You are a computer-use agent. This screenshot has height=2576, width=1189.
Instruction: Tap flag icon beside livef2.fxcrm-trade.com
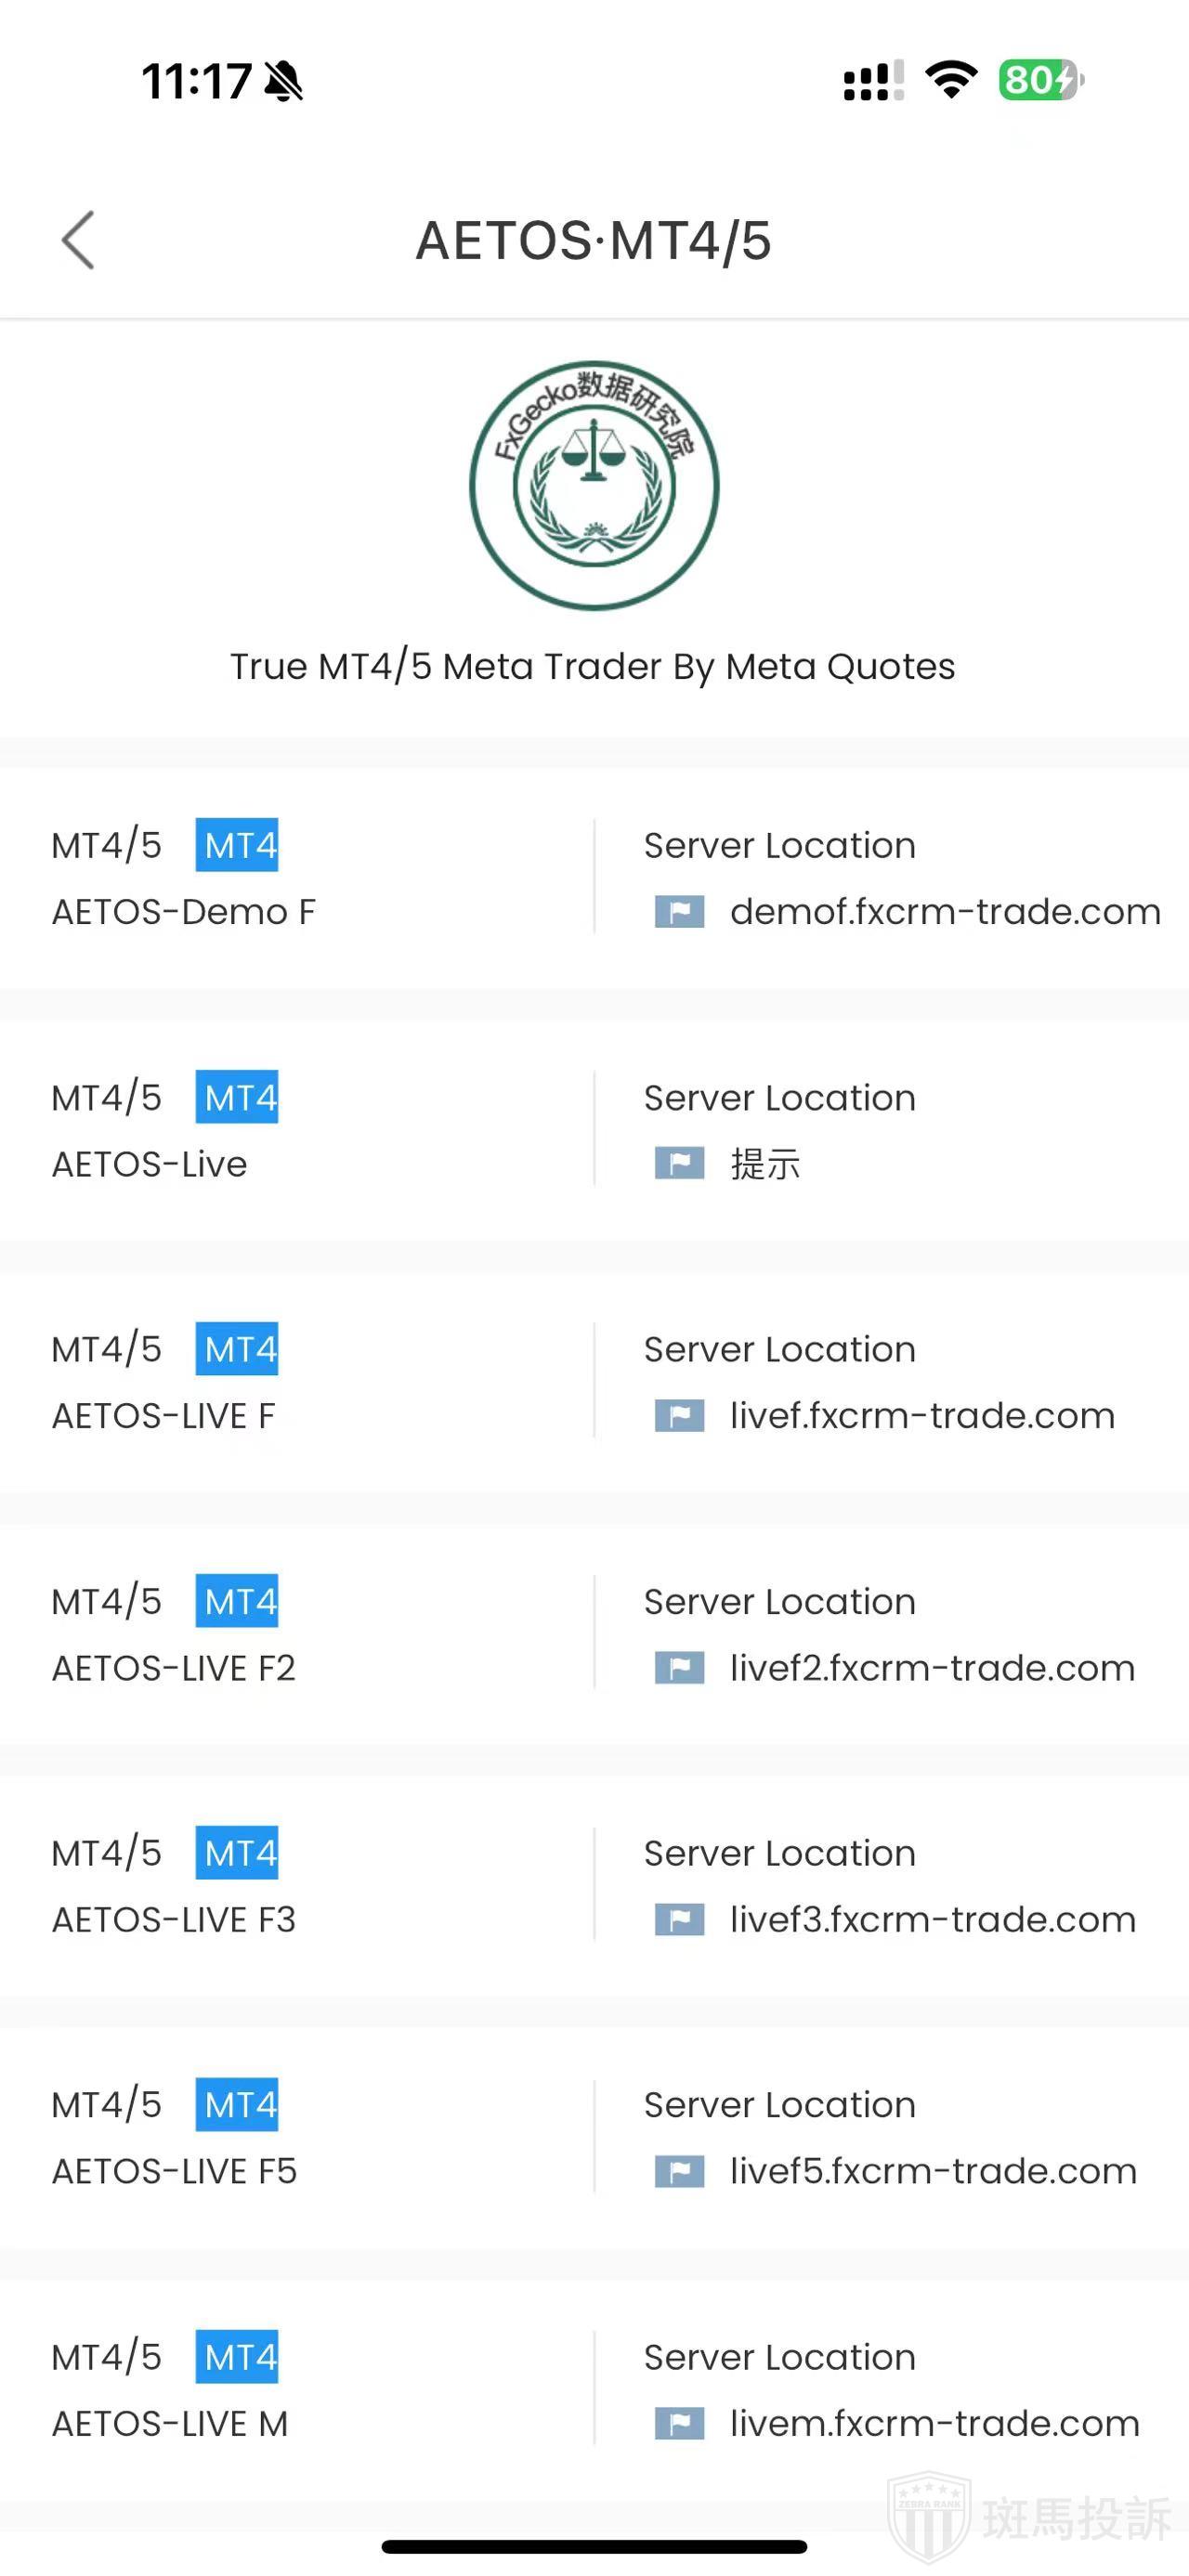click(679, 1668)
